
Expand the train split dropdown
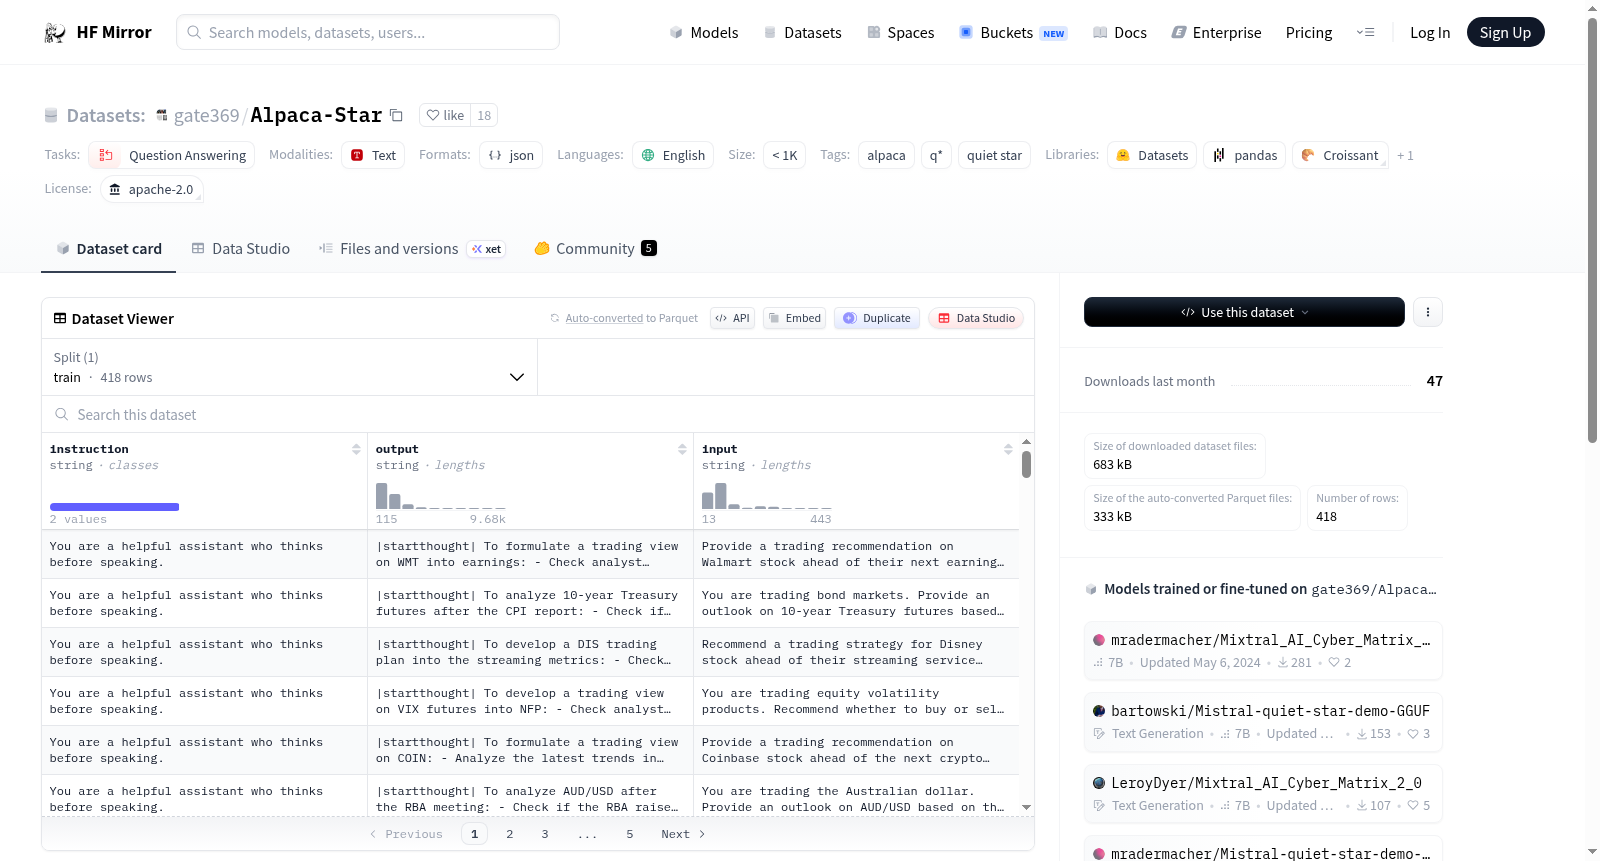click(x=290, y=368)
